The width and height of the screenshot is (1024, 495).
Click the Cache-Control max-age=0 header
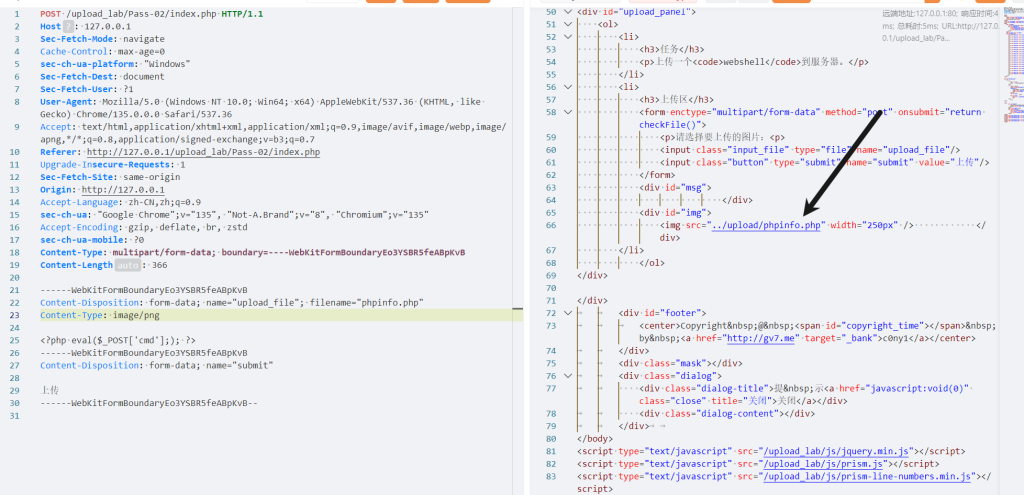click(x=103, y=52)
